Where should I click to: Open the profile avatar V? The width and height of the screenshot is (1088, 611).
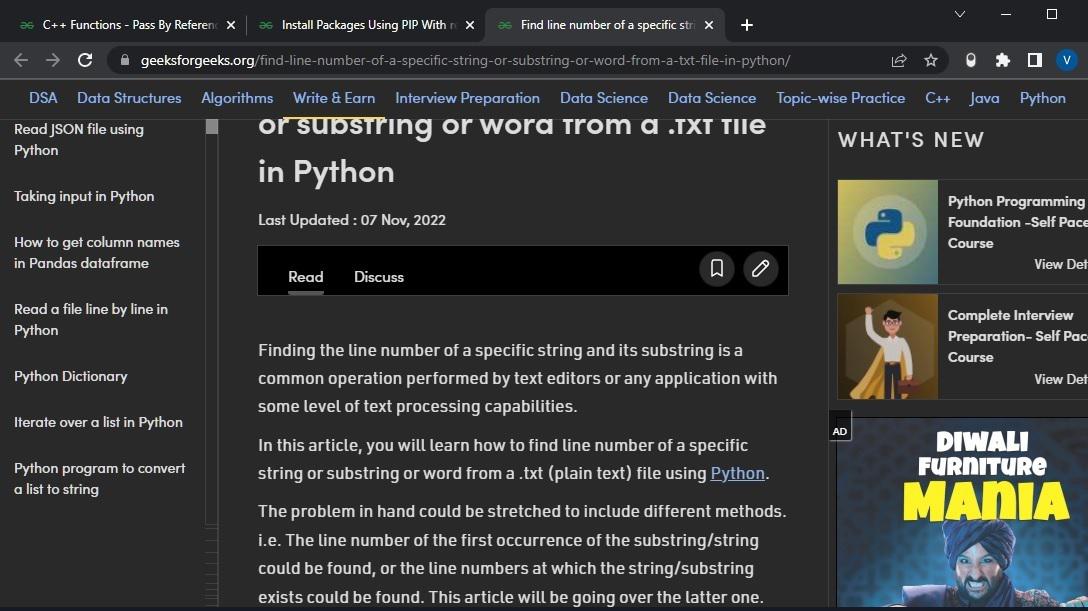click(x=1066, y=60)
